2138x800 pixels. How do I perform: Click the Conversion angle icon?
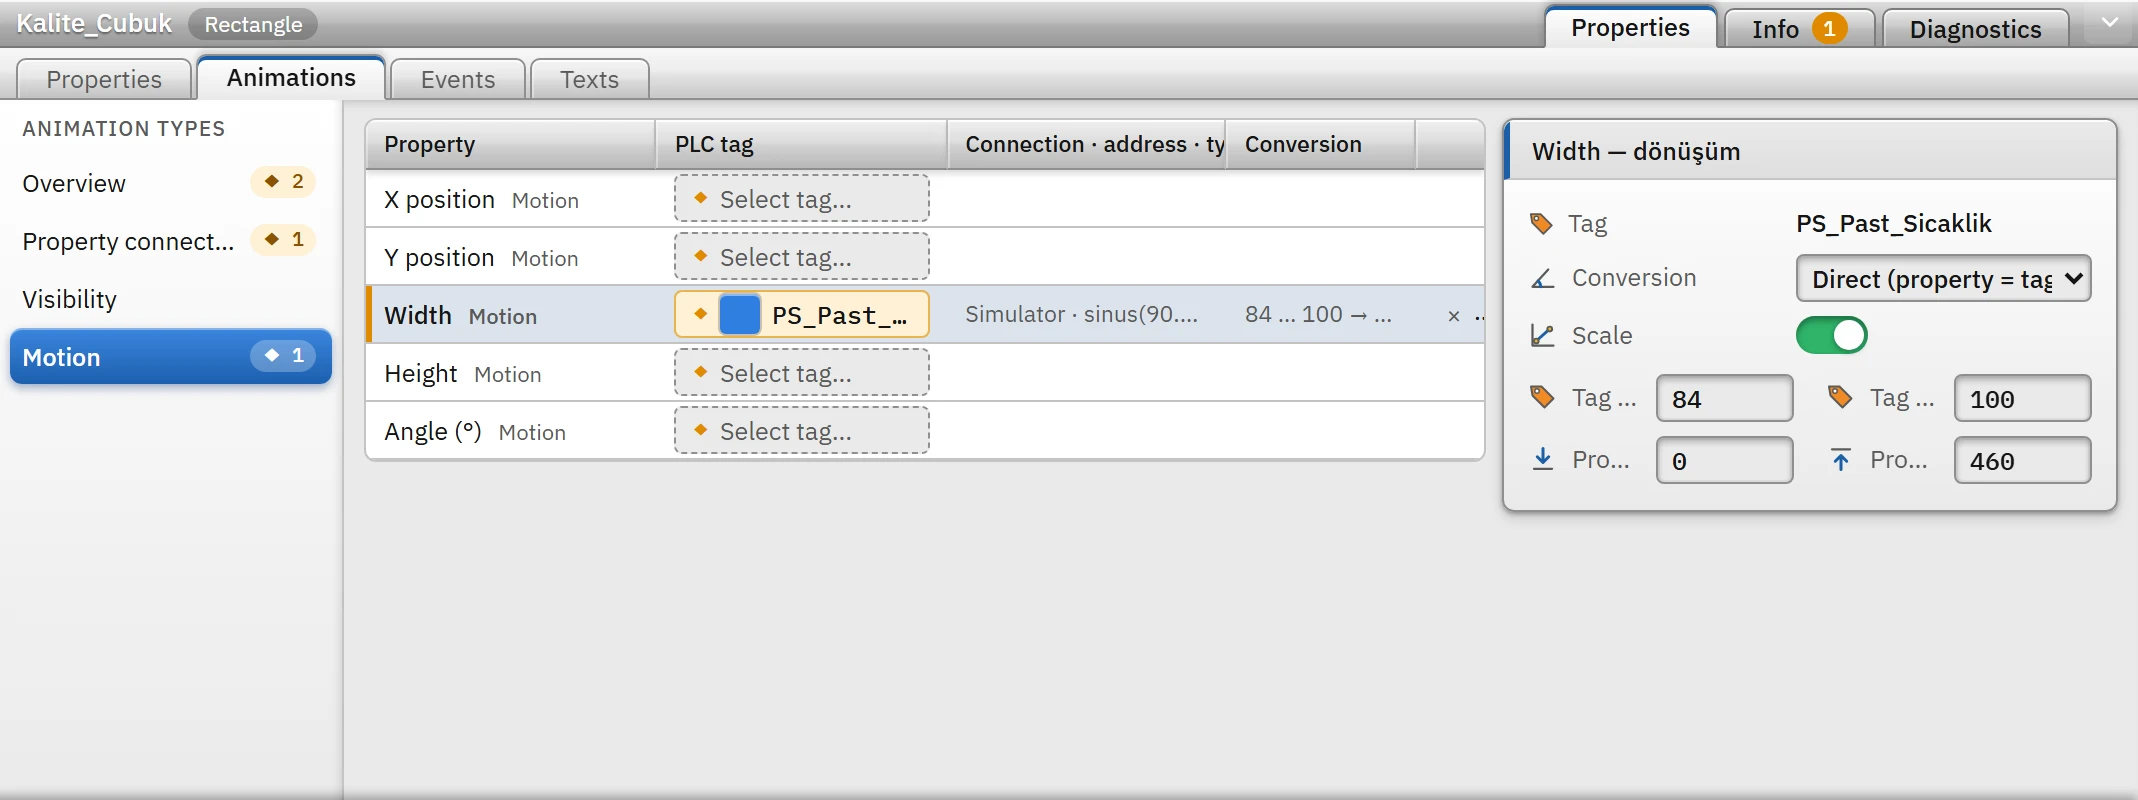pos(1543,278)
